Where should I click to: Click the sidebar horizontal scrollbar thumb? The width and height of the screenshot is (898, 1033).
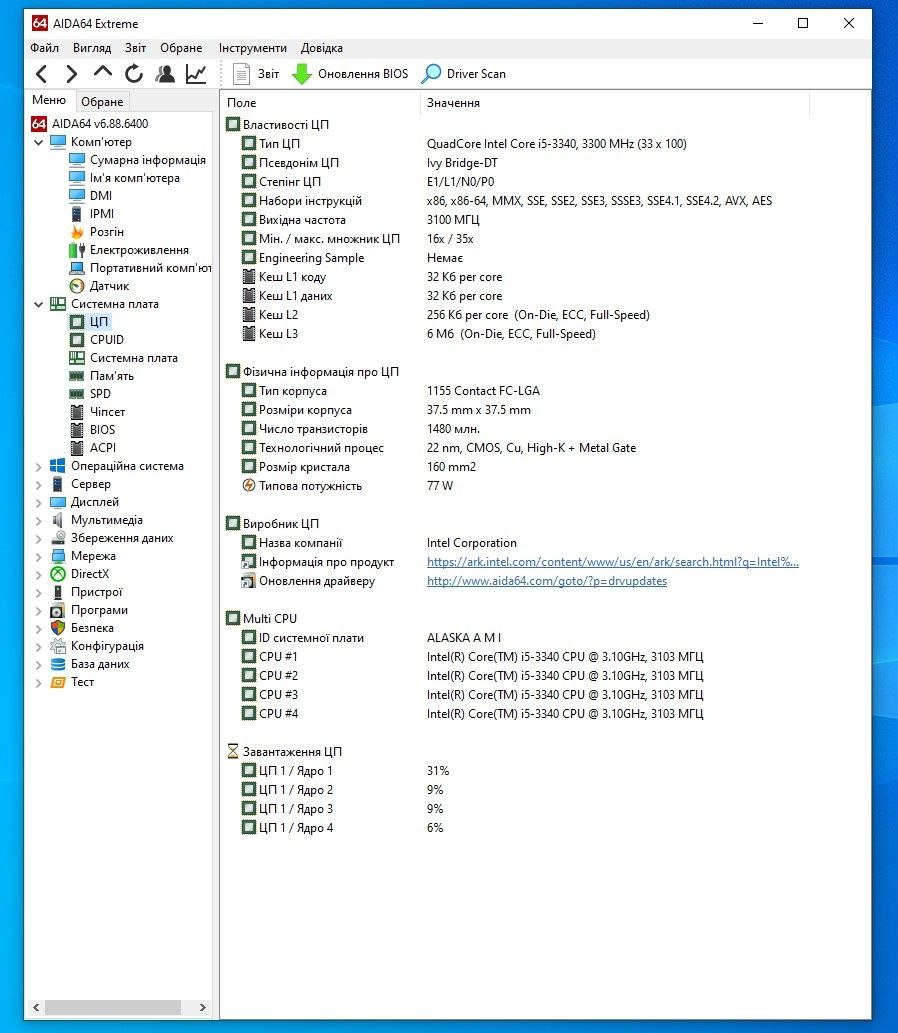(113, 1007)
